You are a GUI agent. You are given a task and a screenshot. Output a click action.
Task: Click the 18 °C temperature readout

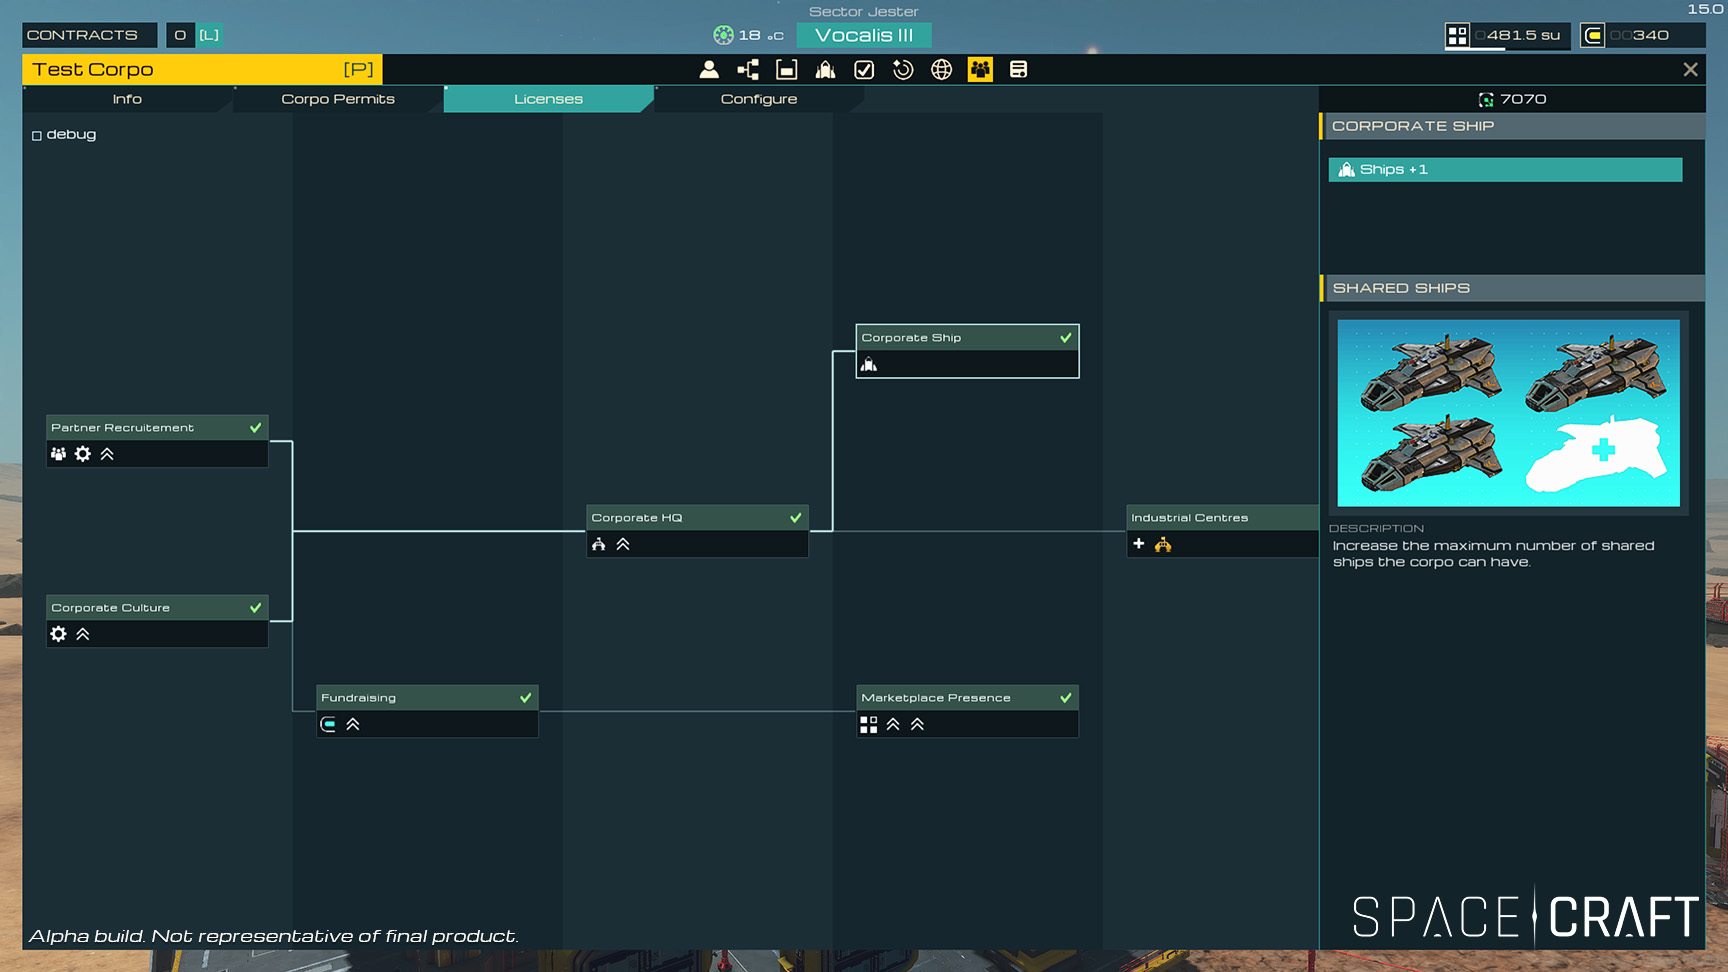click(x=749, y=35)
